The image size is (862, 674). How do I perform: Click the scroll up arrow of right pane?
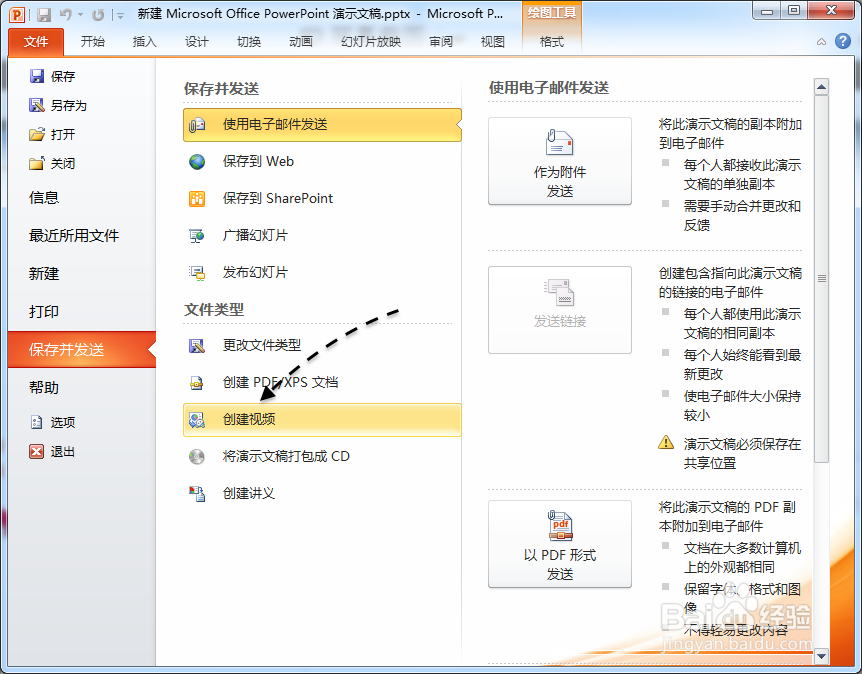coord(821,87)
